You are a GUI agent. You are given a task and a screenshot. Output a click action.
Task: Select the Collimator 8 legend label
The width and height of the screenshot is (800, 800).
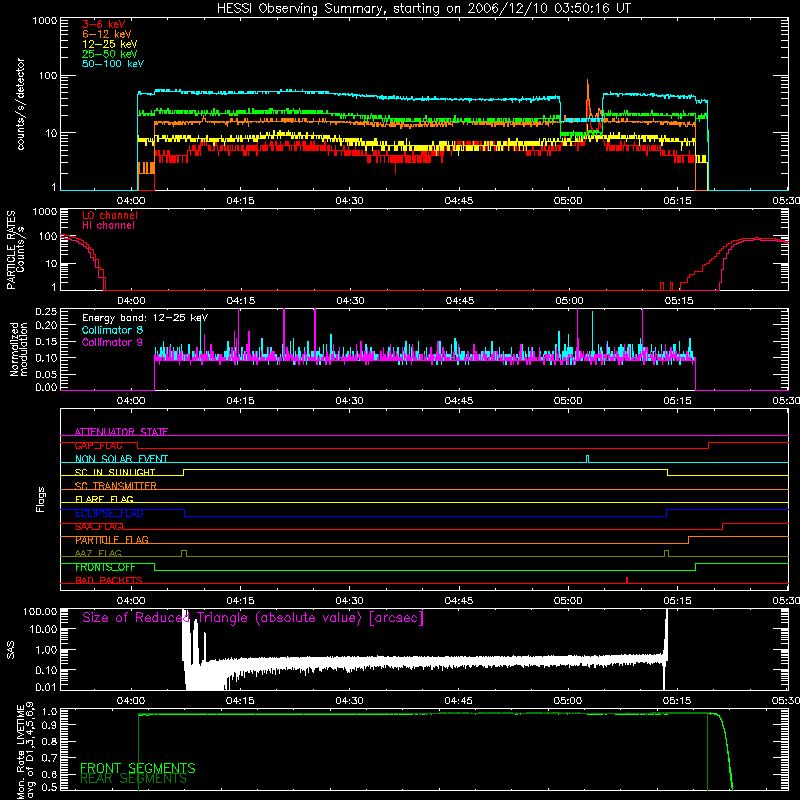tap(112, 330)
